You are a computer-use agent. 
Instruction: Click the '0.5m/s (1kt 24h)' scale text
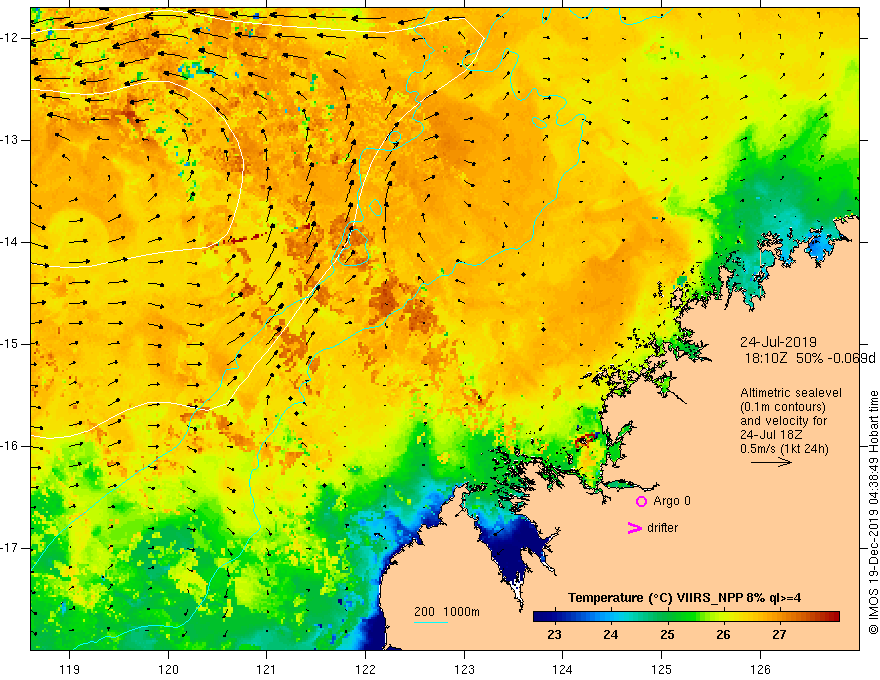tap(784, 449)
